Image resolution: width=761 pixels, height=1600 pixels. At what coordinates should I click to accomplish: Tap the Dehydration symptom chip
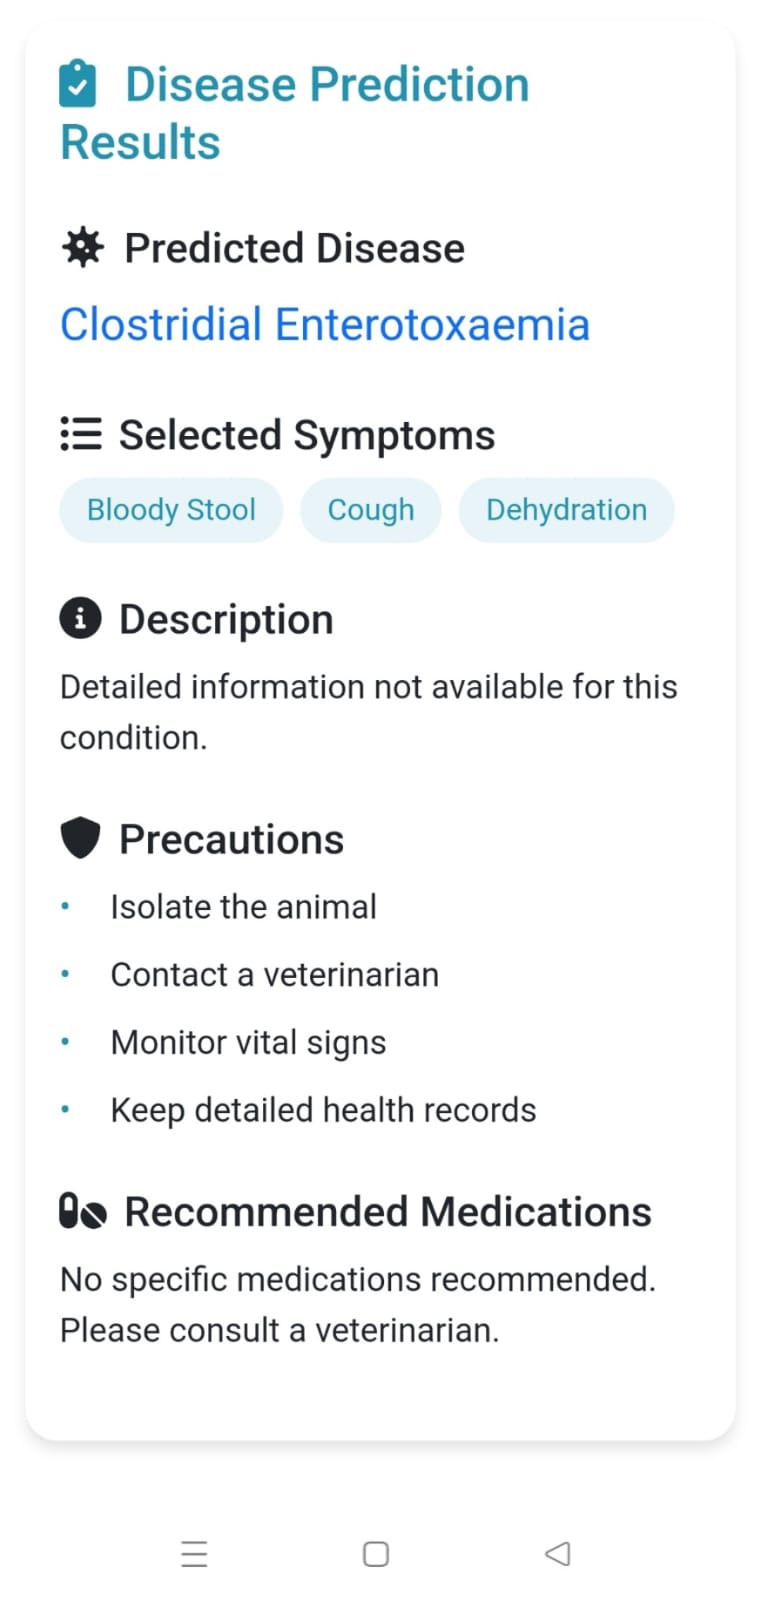pos(566,510)
